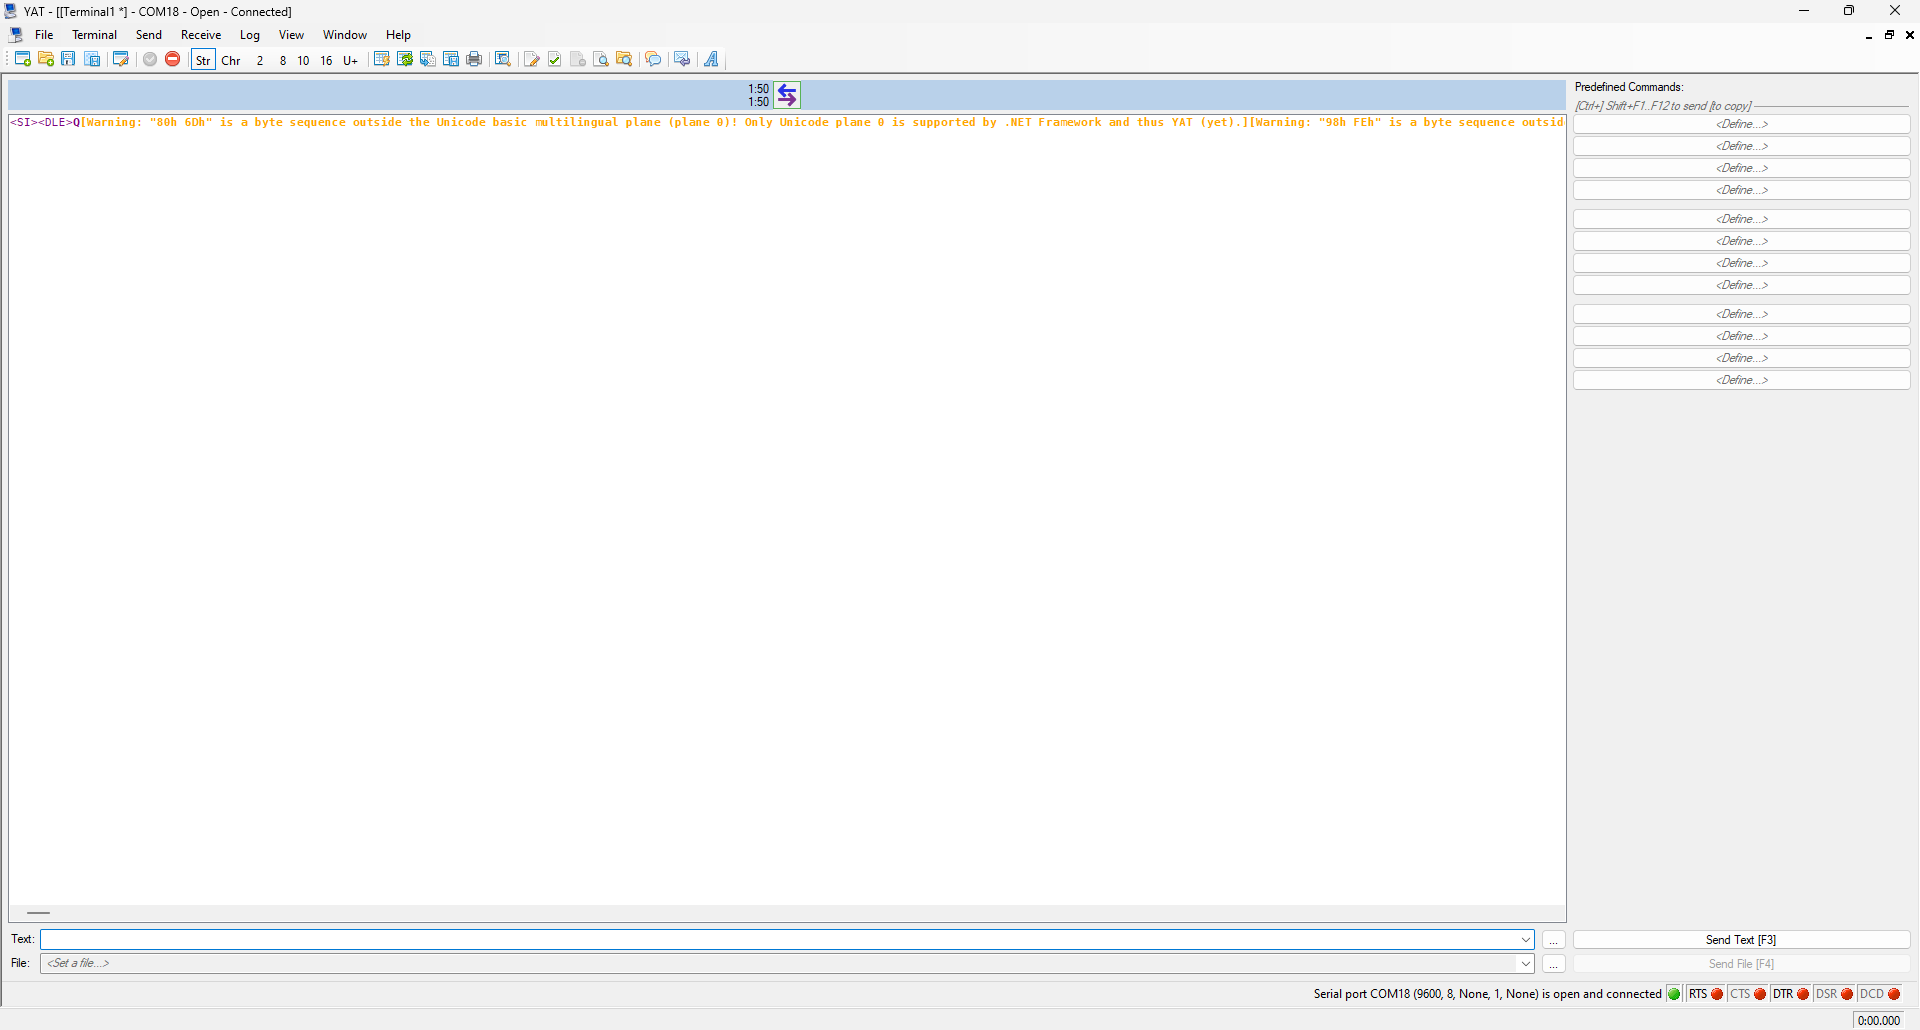Click the speech bubbles toolbar icon
The image size is (1920, 1030).
653,59
